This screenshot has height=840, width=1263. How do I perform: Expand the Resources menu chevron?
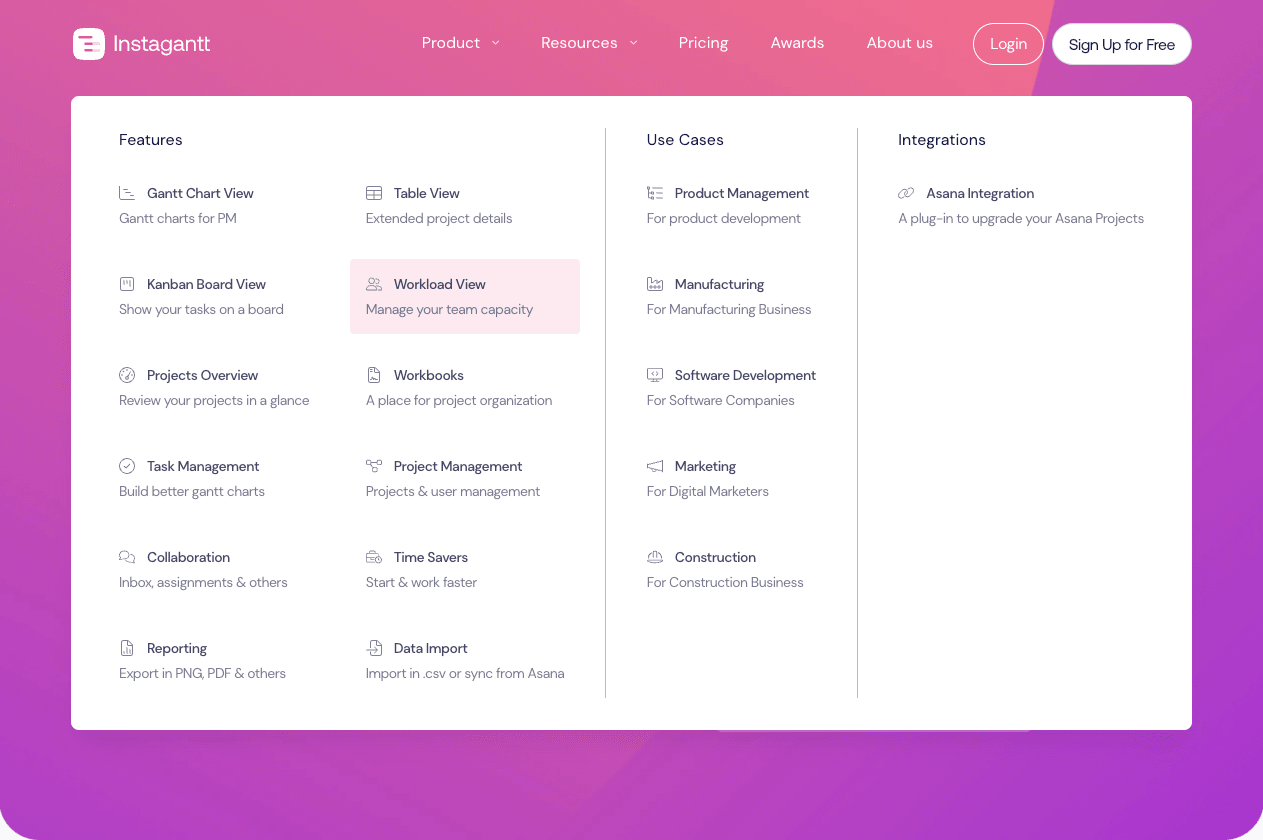coord(633,43)
